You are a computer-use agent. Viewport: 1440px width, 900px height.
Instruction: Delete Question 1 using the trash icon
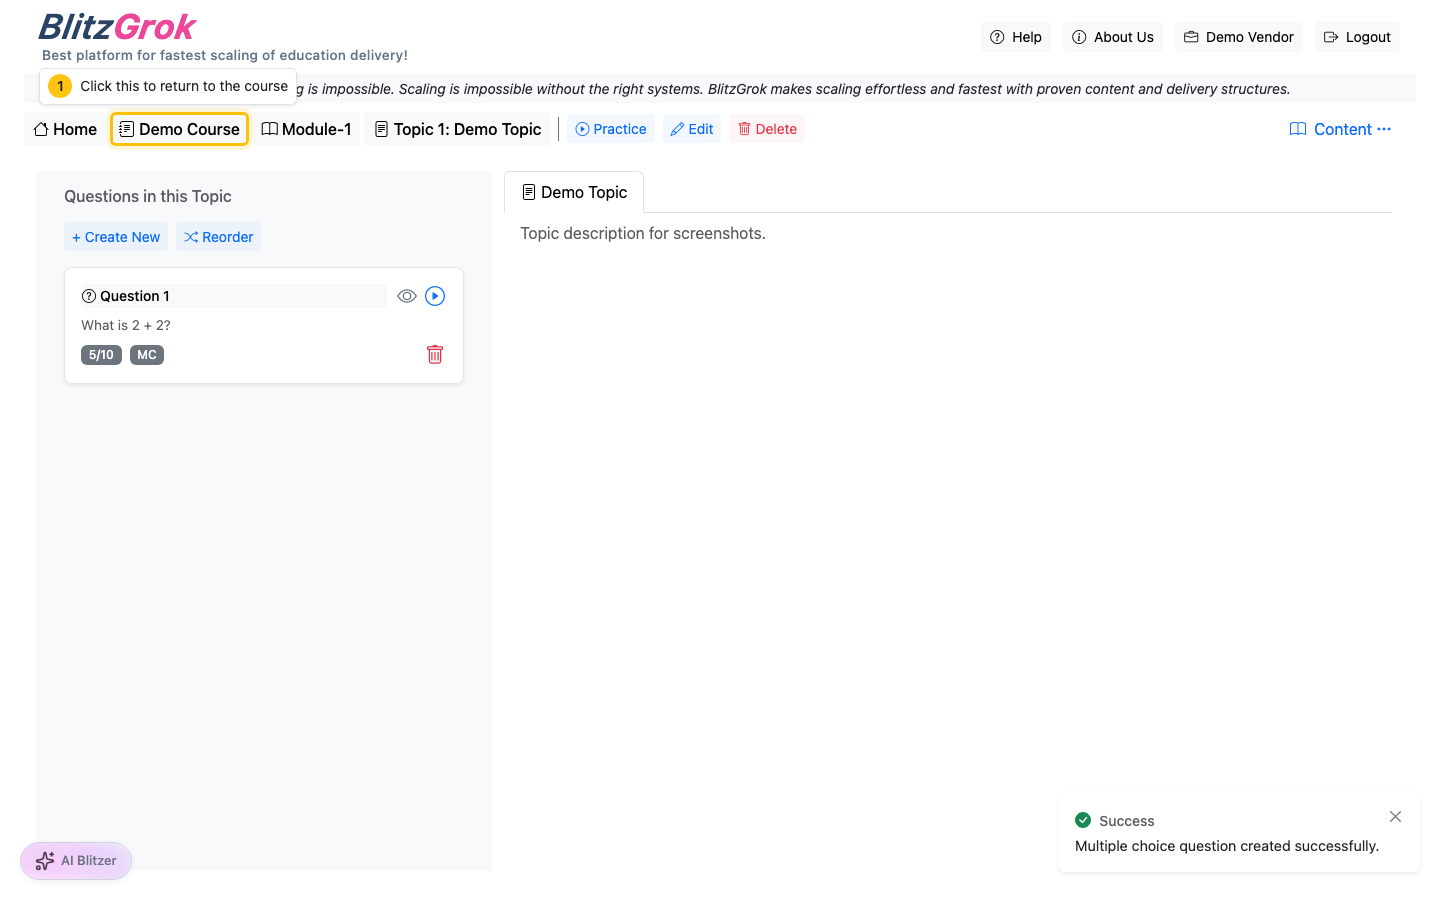435,355
